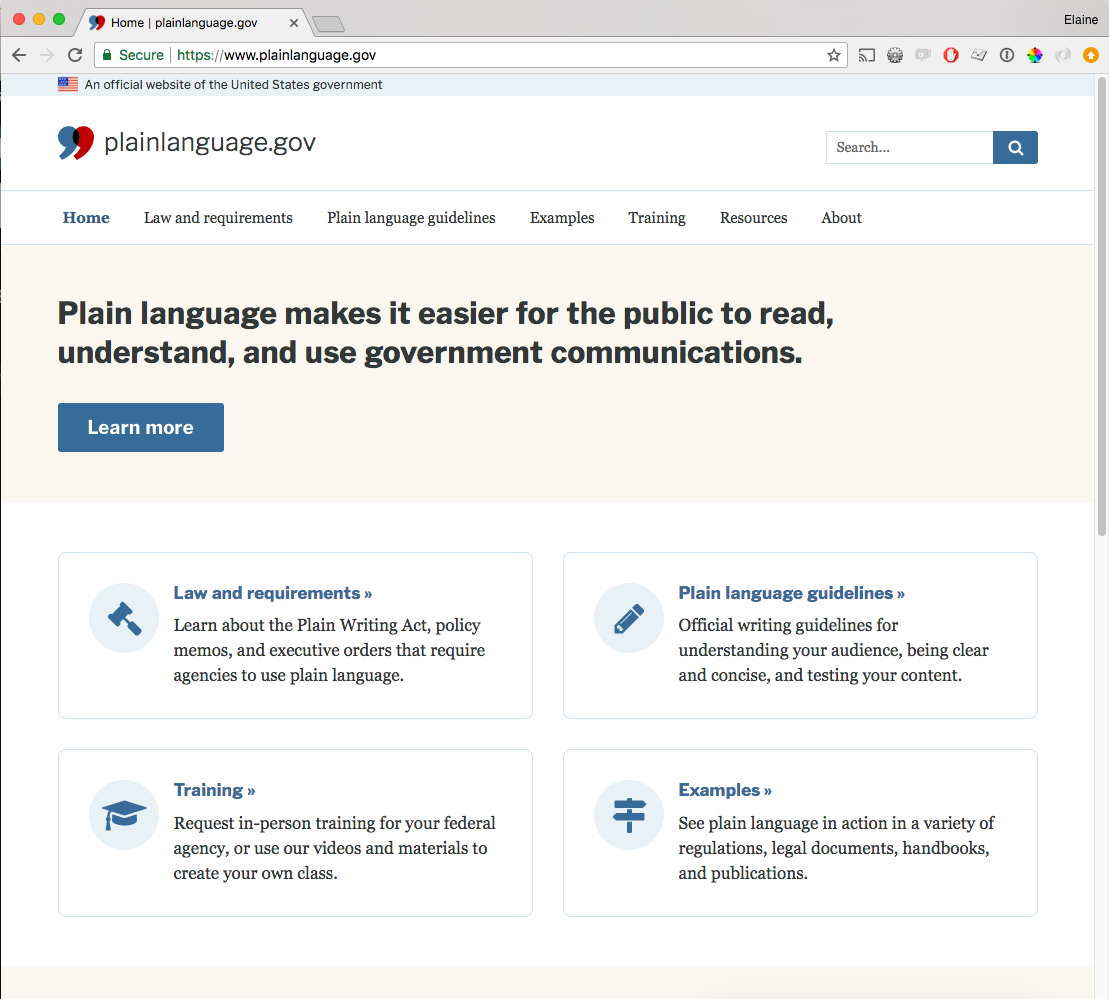Follow the Law and requirements » link

point(272,592)
